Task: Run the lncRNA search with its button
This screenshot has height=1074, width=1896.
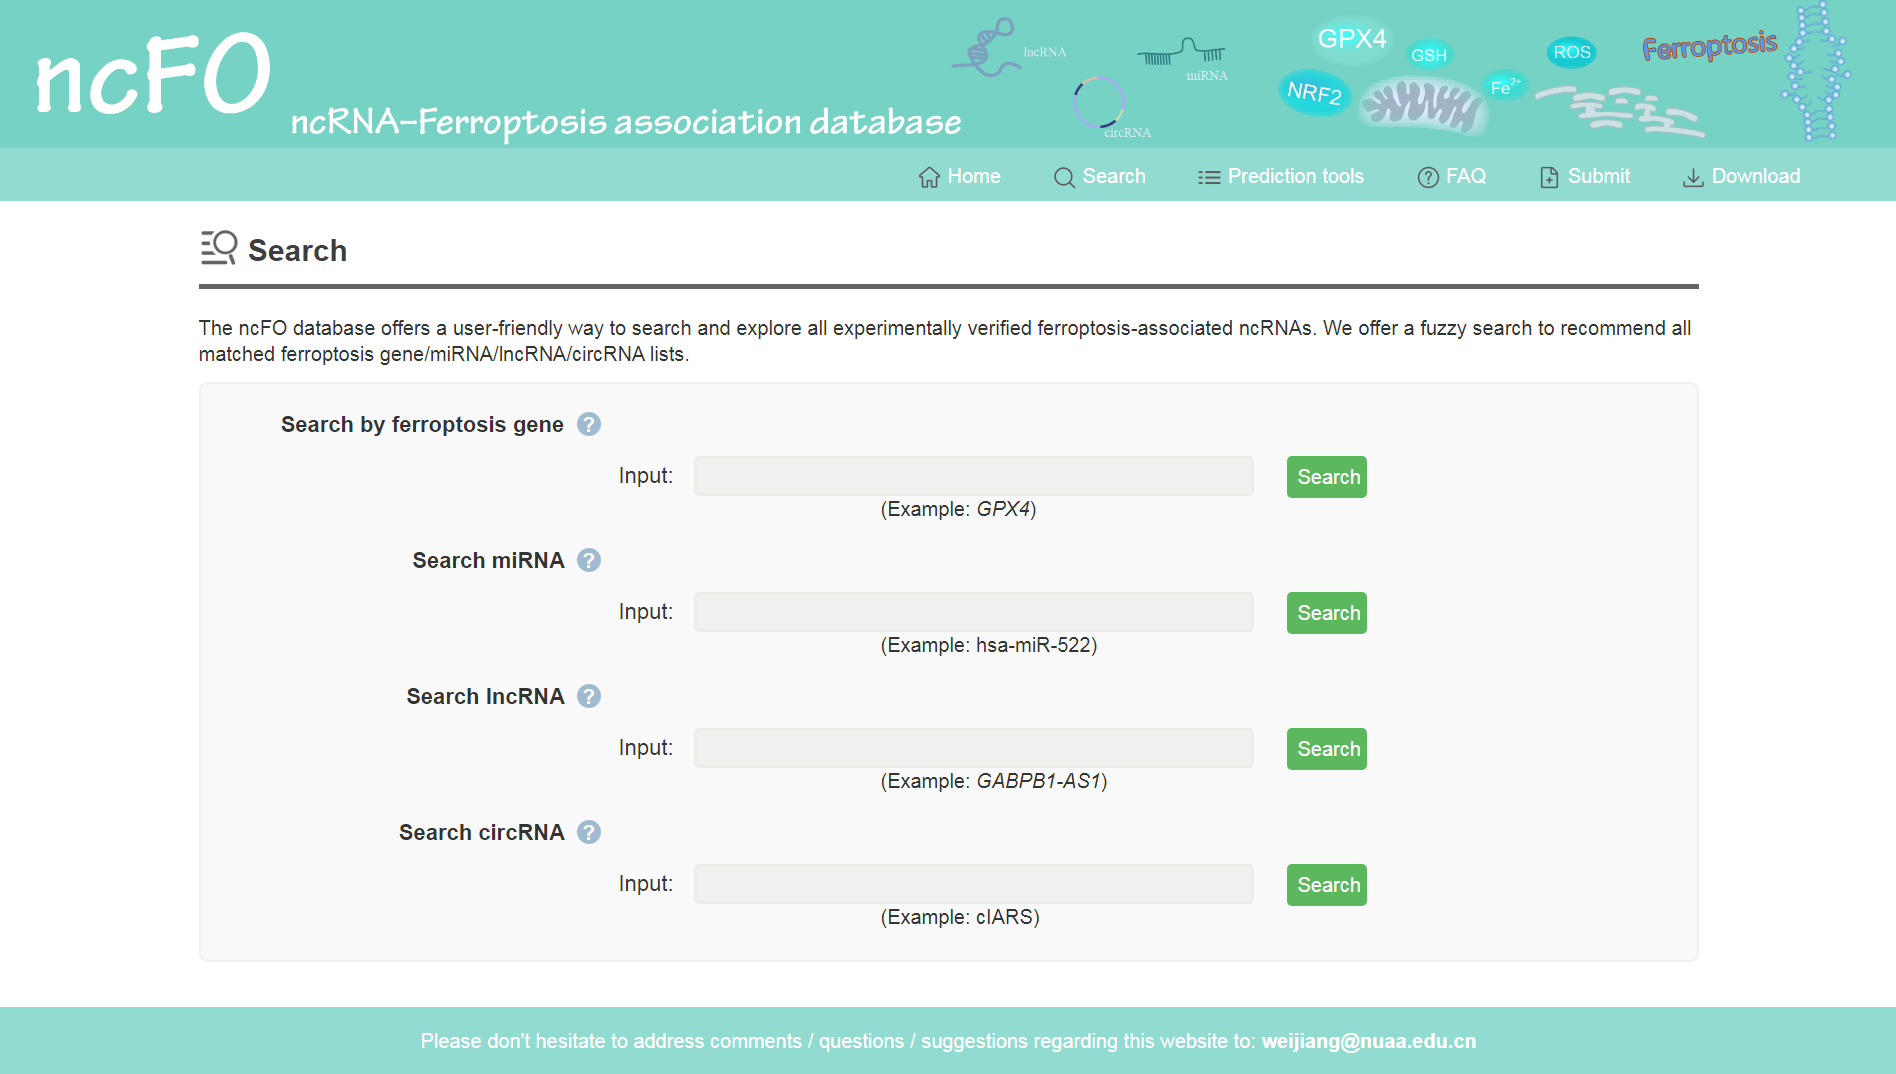Action: click(x=1327, y=749)
